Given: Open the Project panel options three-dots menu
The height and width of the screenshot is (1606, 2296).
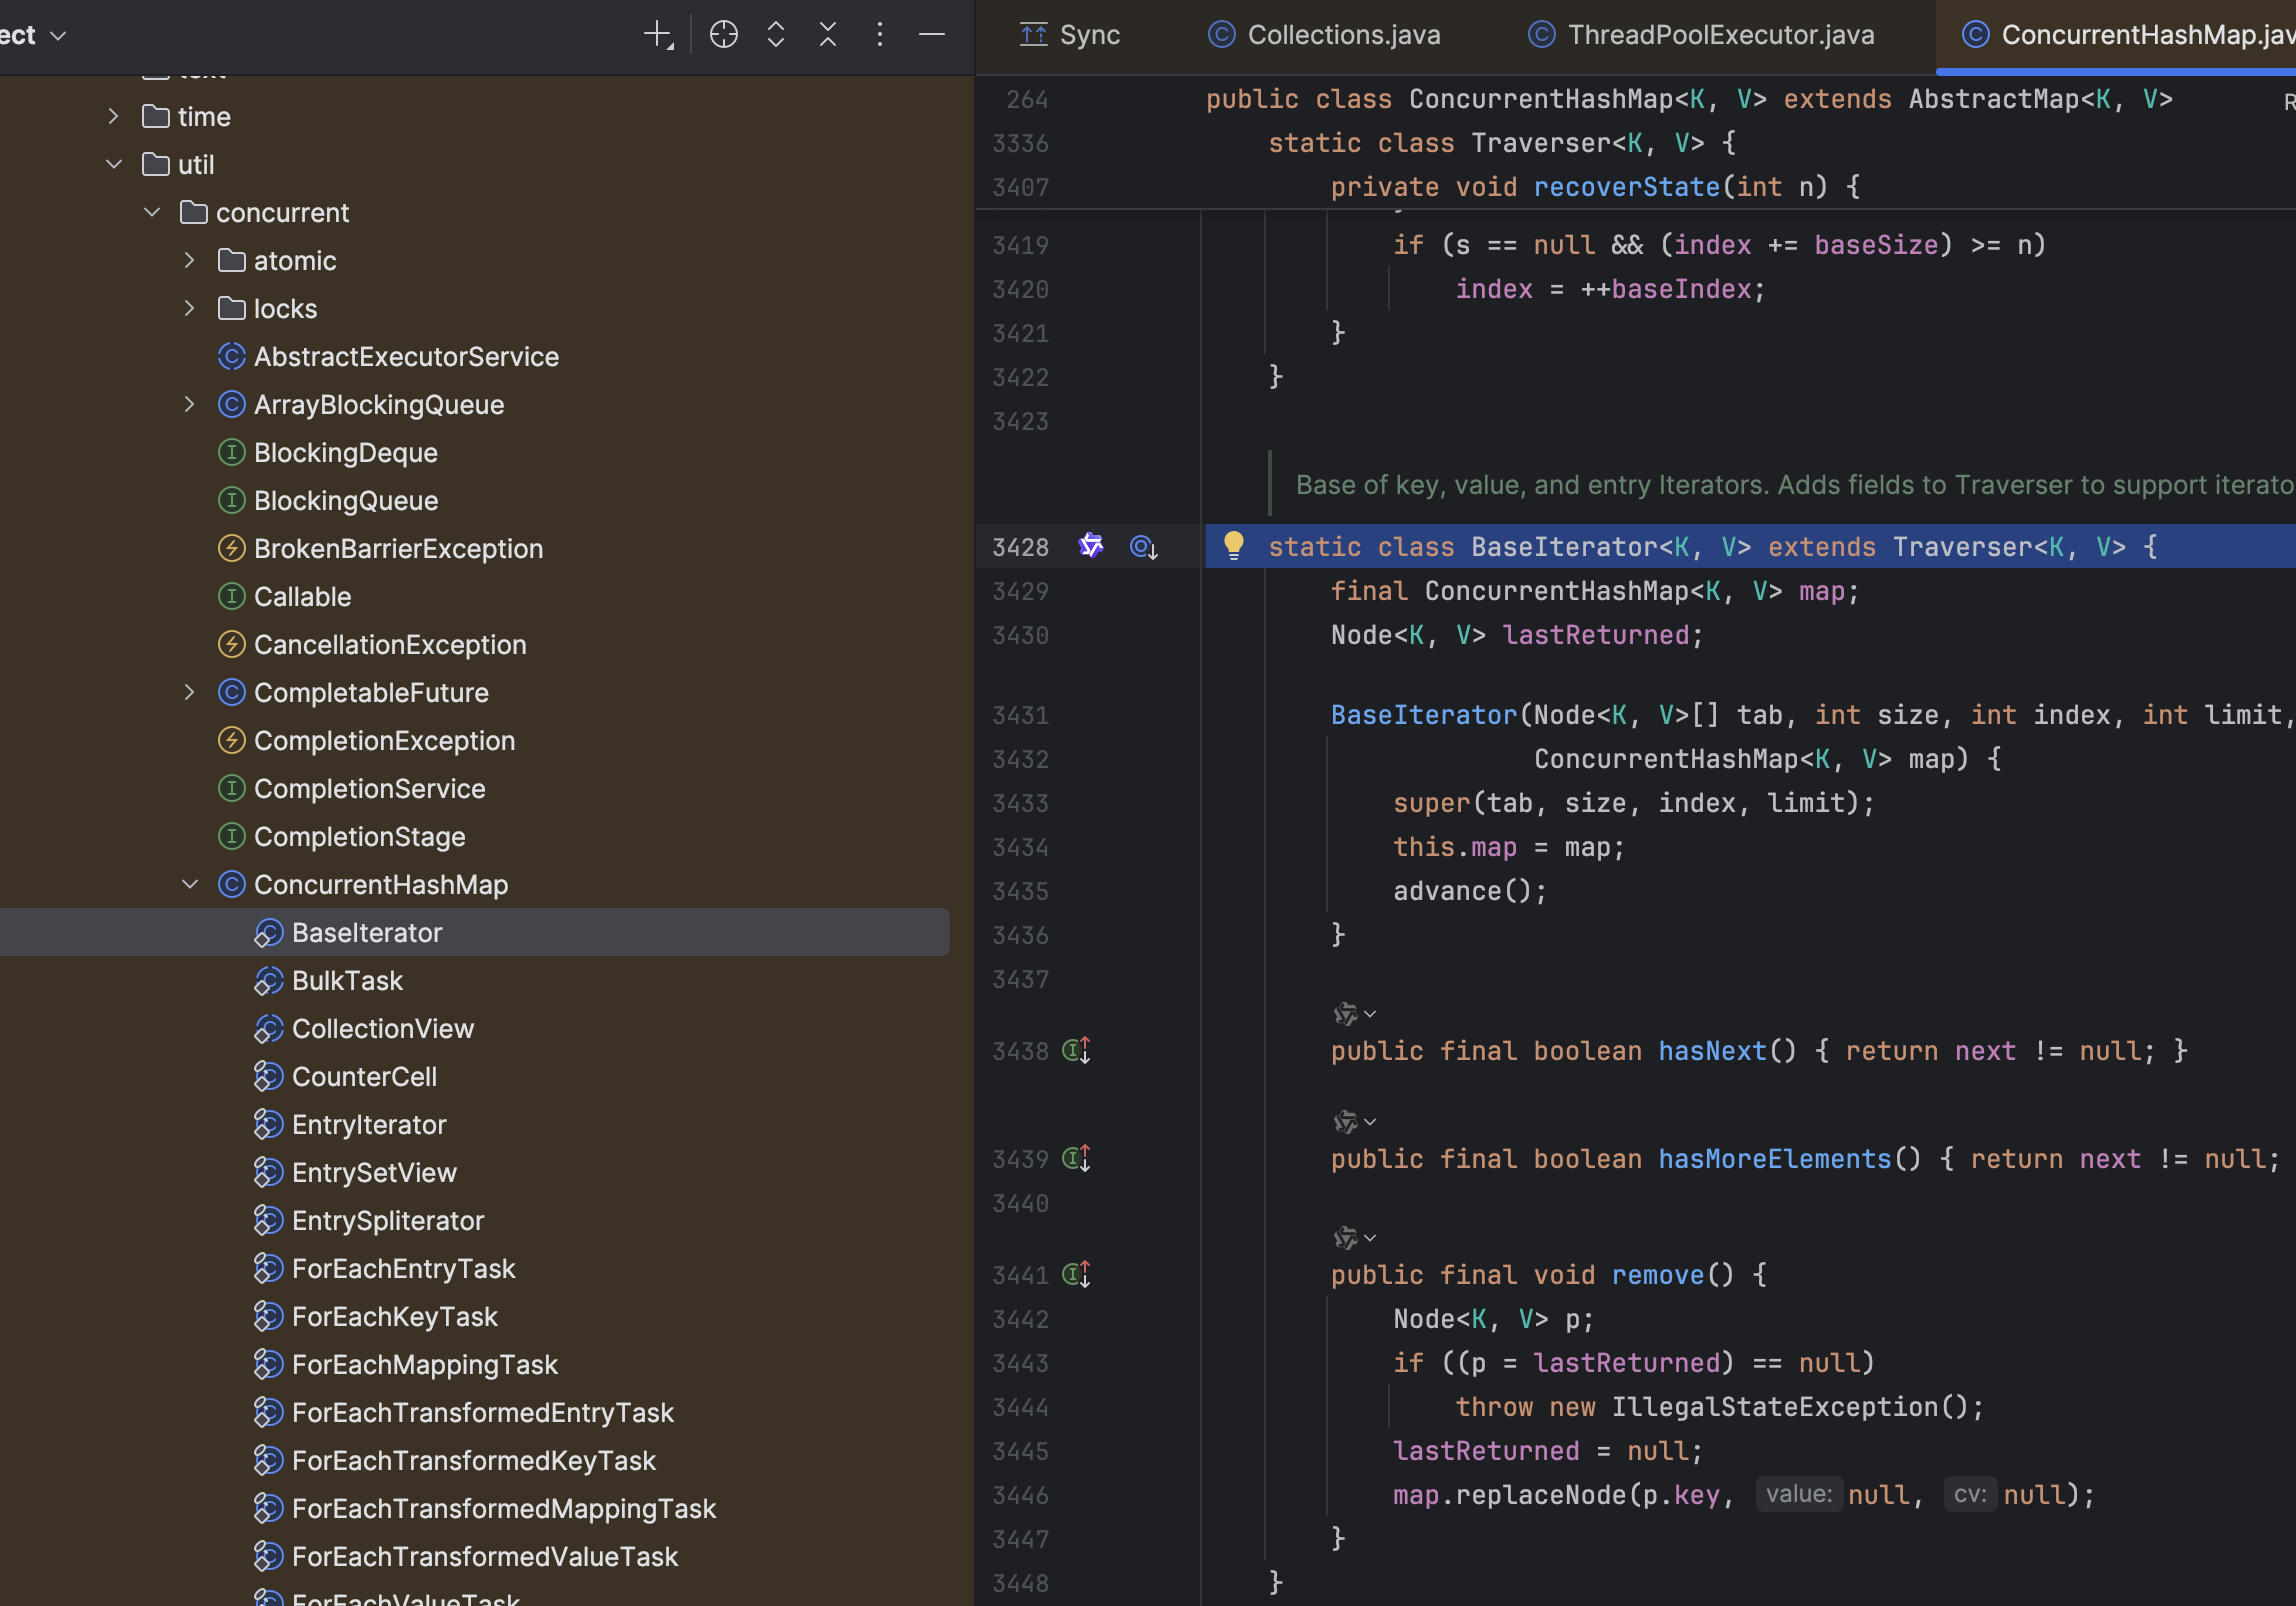Looking at the screenshot, I should pyautogui.click(x=879, y=35).
